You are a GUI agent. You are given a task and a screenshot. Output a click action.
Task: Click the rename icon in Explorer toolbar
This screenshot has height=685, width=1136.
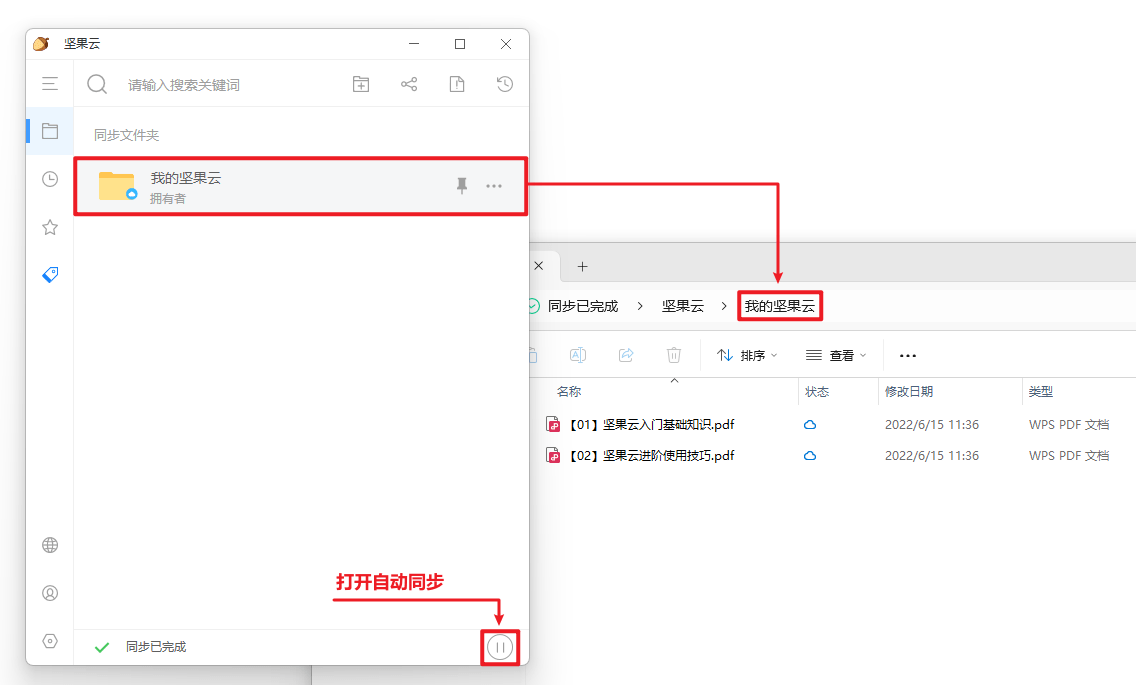pos(577,355)
